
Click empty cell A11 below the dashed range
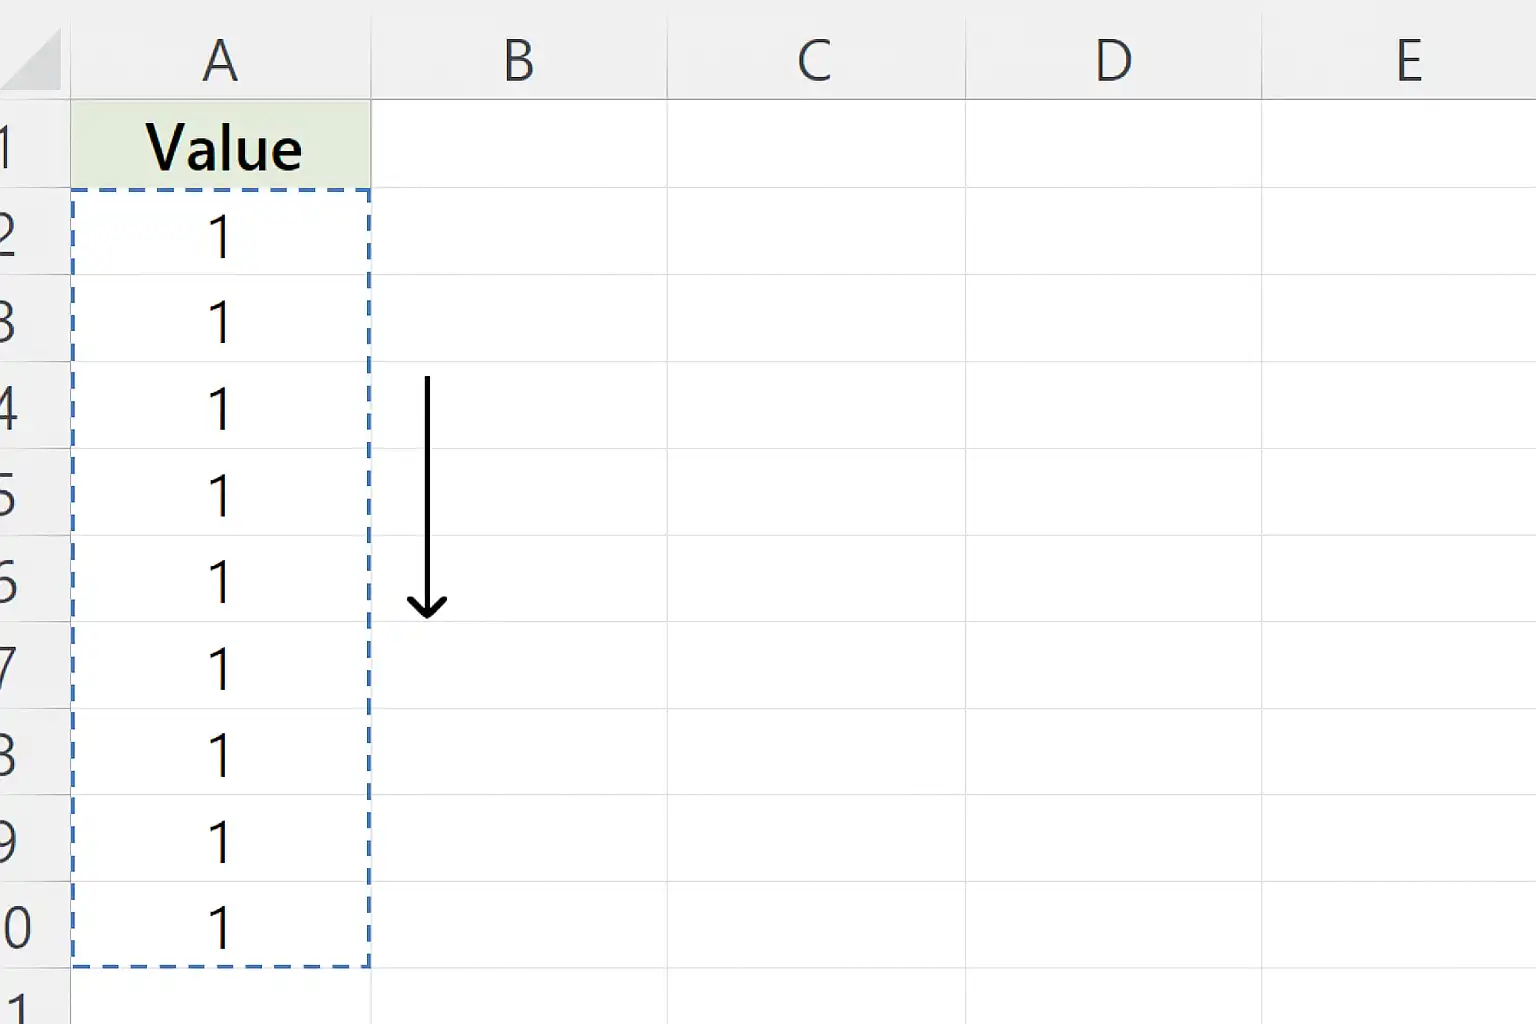(221, 997)
